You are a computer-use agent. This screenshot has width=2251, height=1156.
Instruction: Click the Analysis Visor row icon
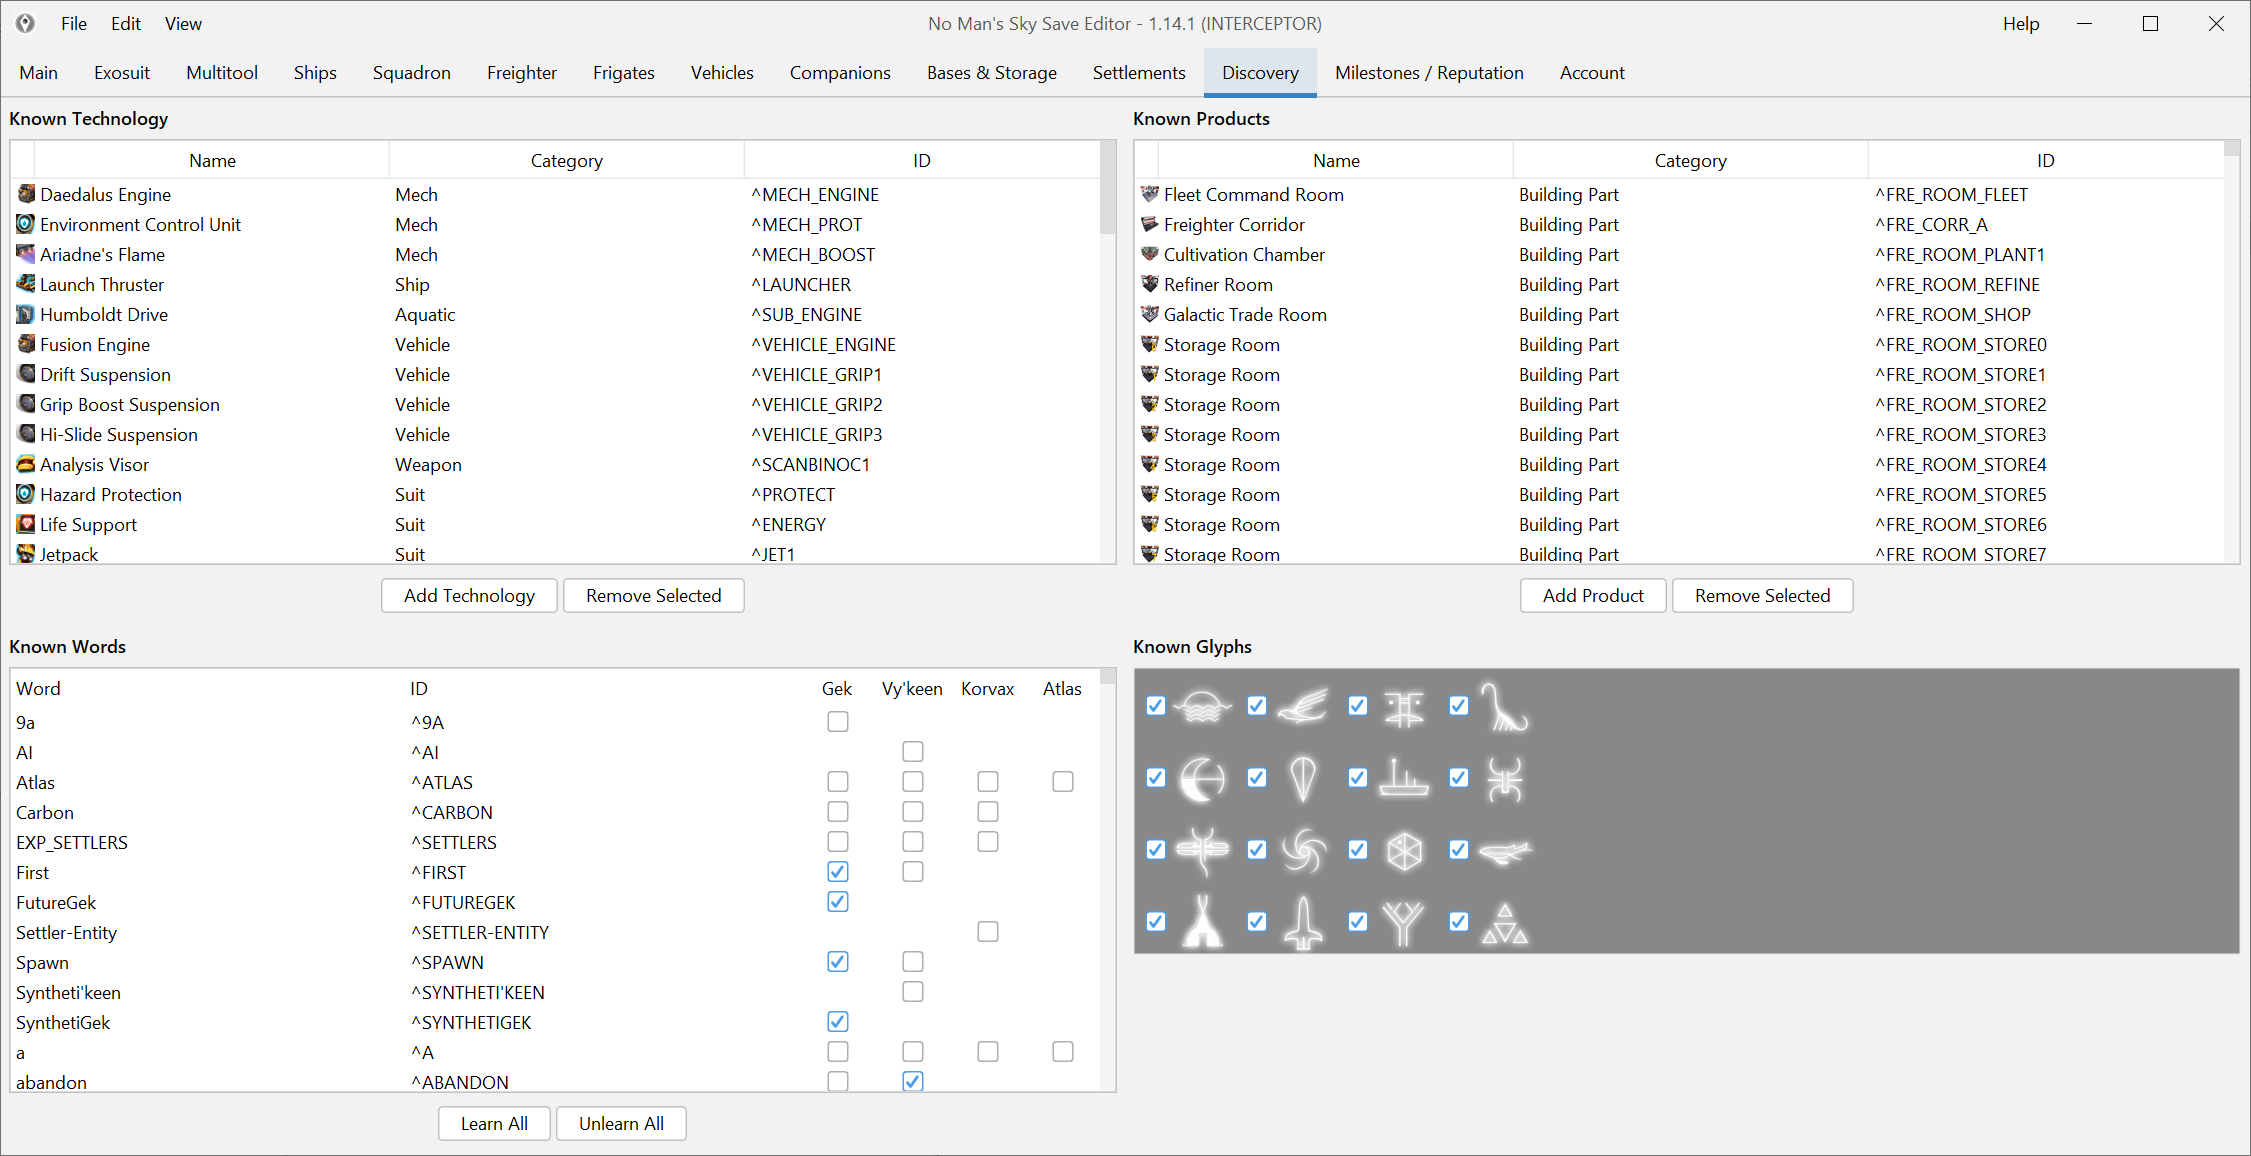pos(26,464)
